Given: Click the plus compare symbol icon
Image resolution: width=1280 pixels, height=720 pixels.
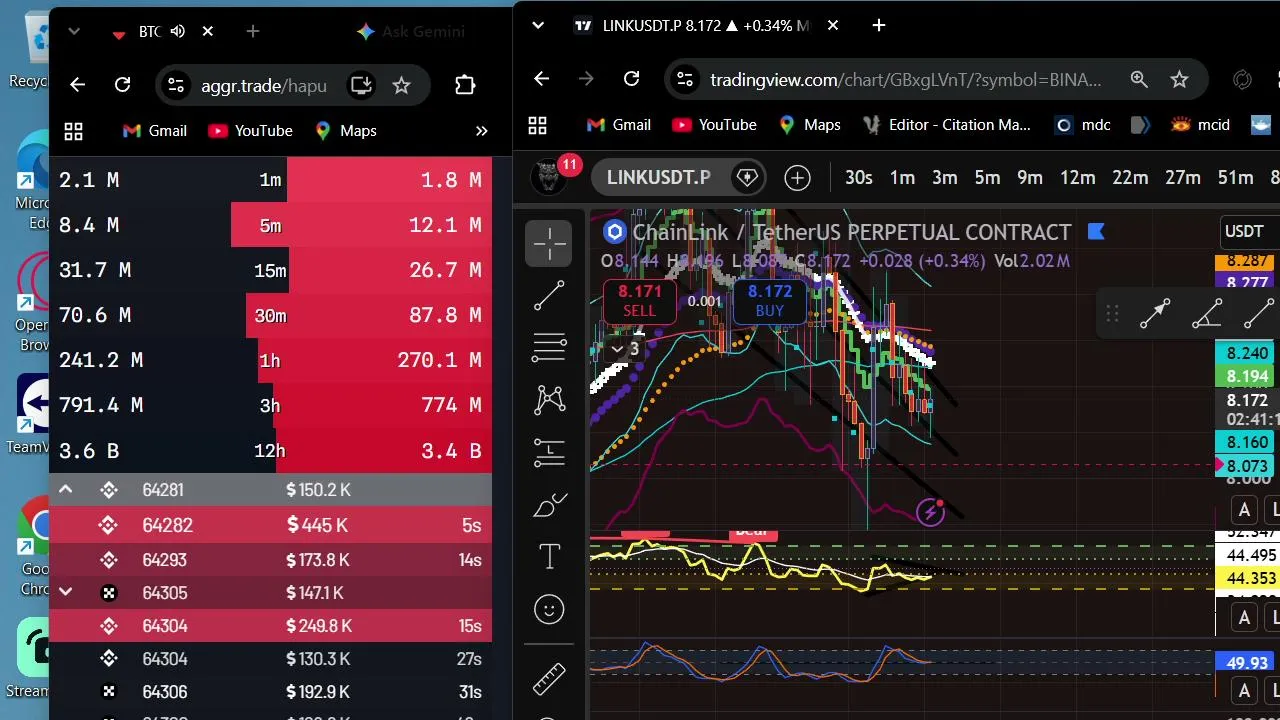Looking at the screenshot, I should (797, 178).
